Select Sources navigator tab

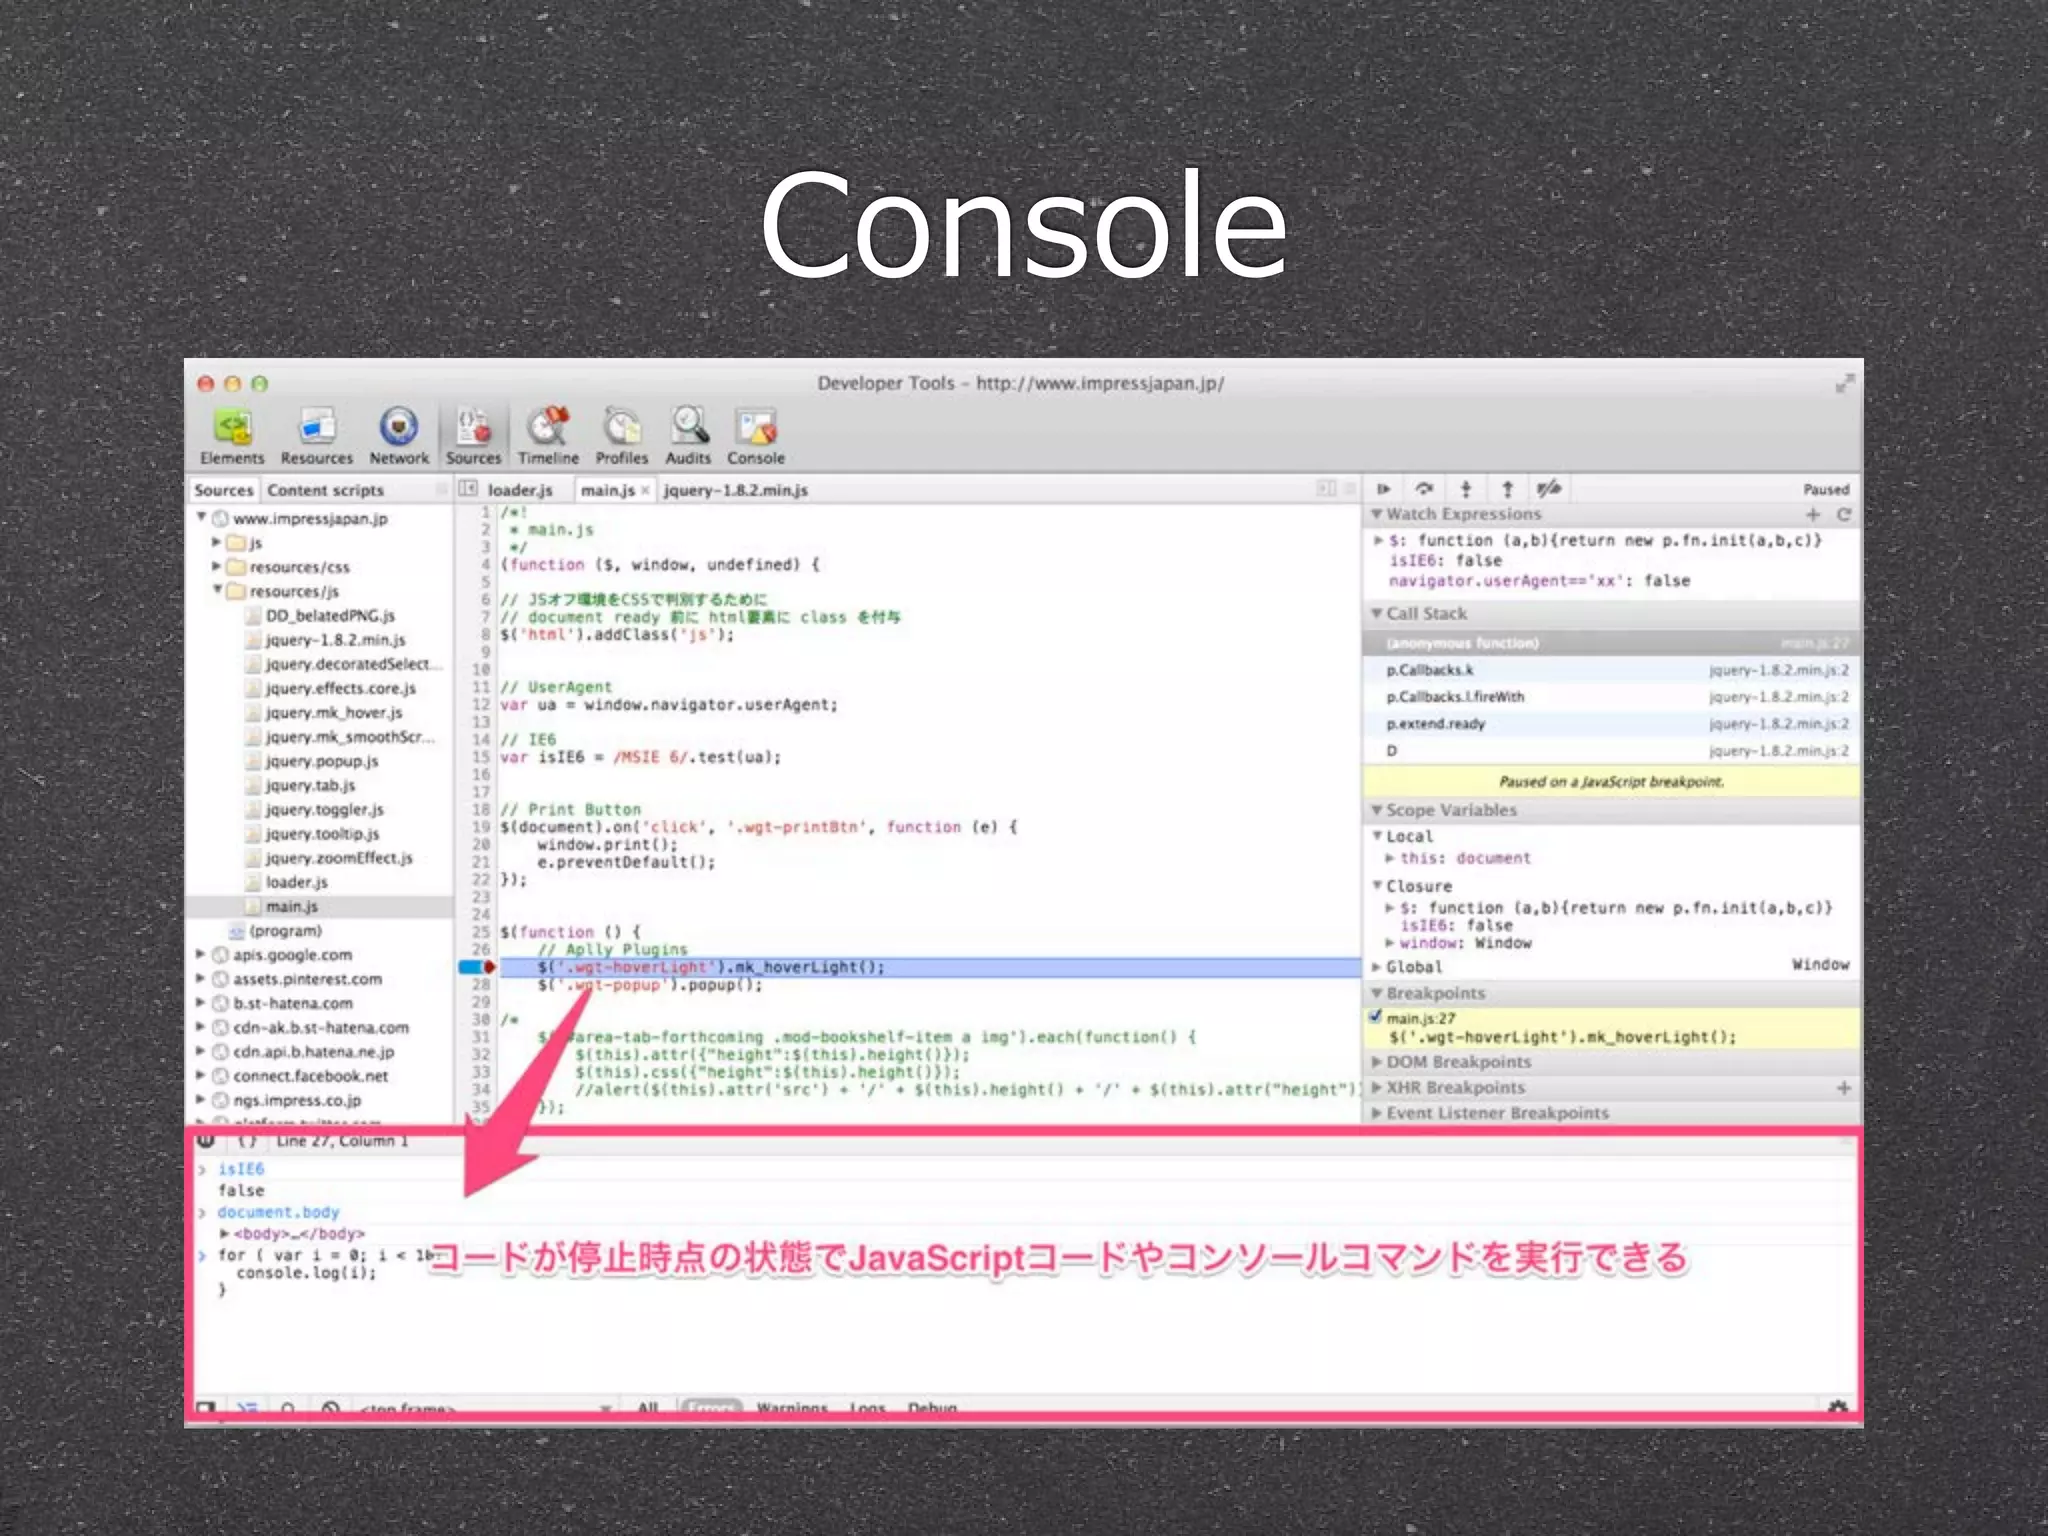[224, 490]
